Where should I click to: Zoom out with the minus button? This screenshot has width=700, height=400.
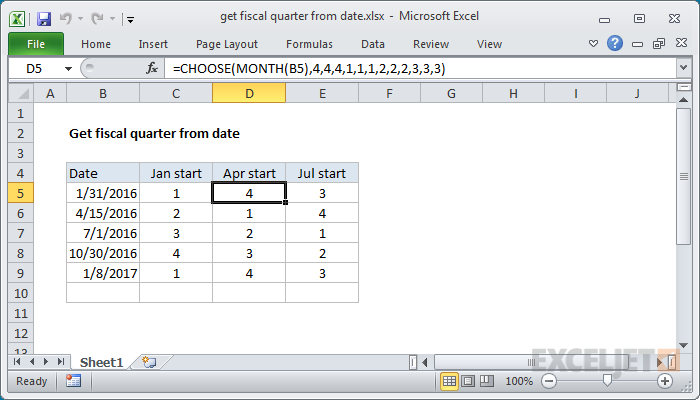click(549, 381)
